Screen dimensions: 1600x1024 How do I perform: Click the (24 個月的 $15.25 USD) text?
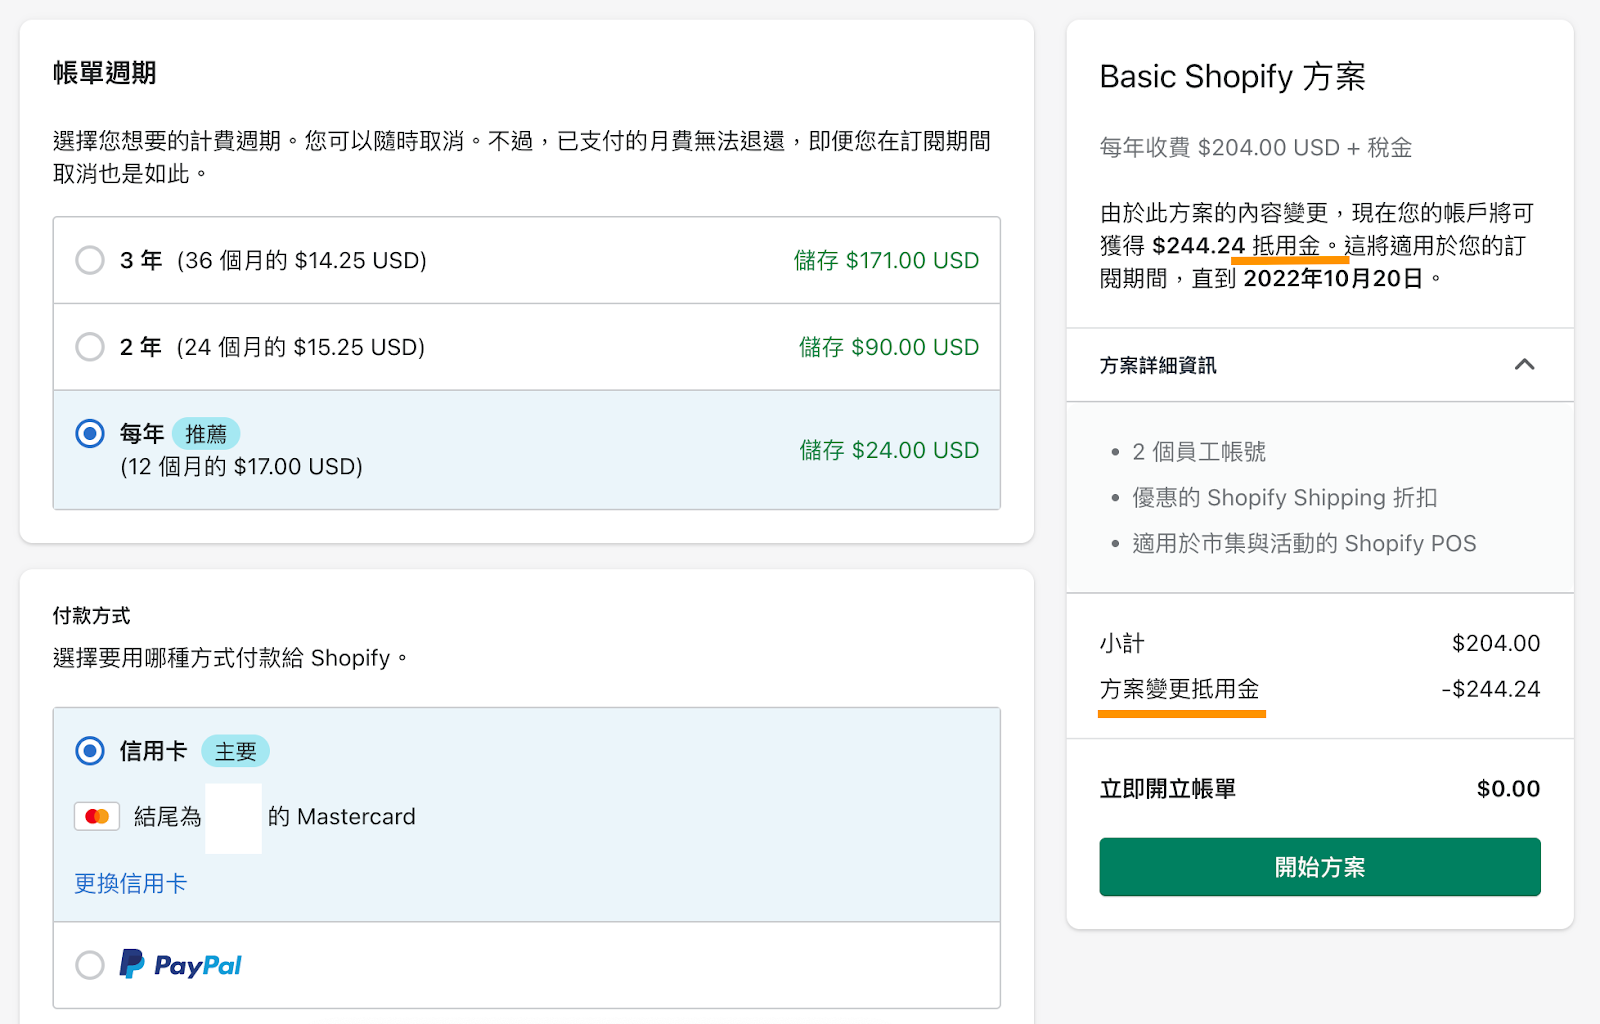pyautogui.click(x=301, y=347)
